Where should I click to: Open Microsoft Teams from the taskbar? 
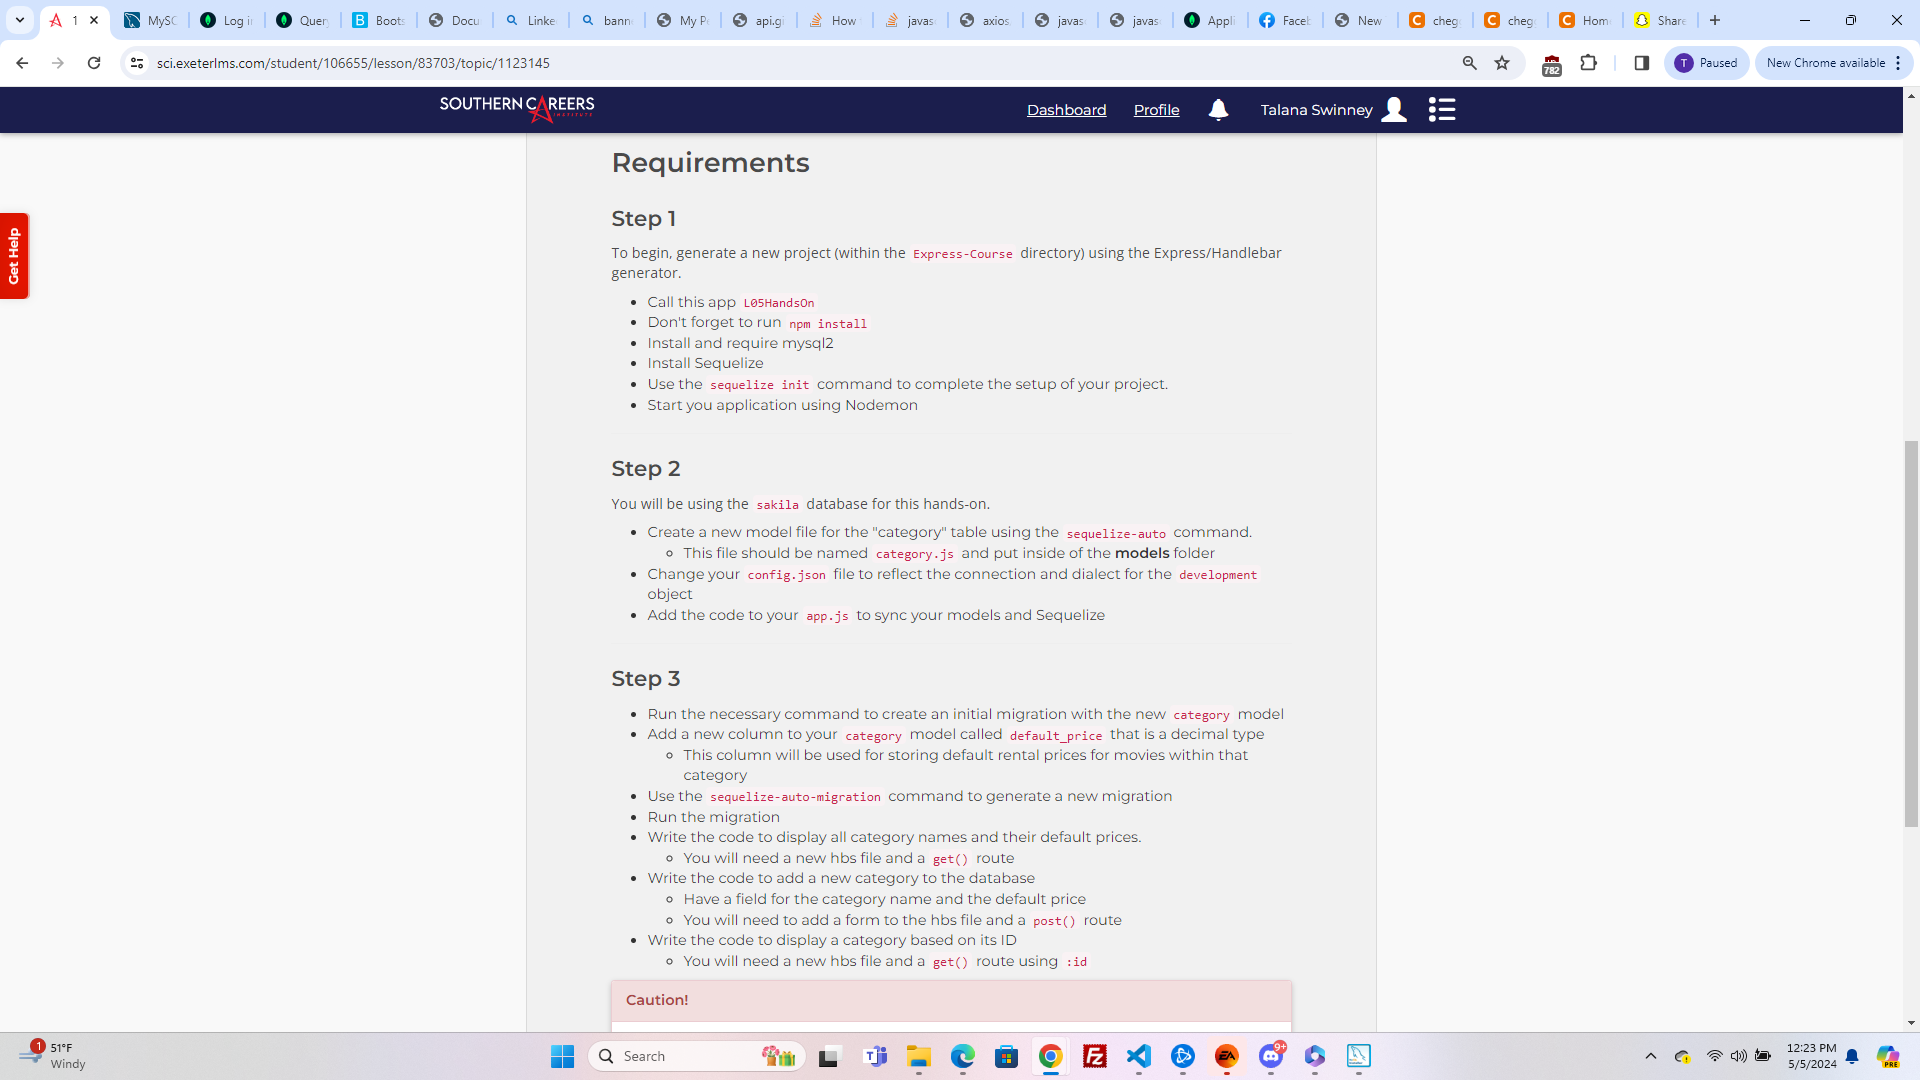[x=875, y=1056]
